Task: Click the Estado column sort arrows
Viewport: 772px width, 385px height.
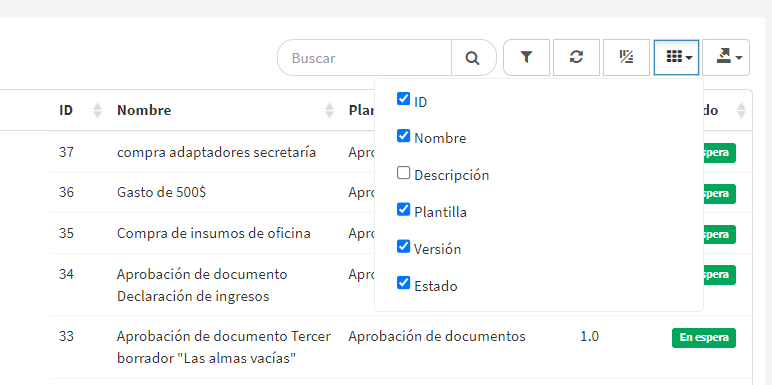Action: tap(741, 110)
